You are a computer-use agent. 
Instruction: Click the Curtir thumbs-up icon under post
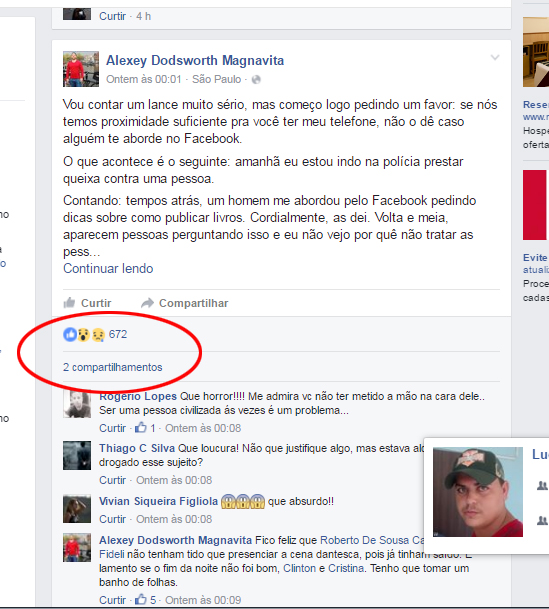69,303
